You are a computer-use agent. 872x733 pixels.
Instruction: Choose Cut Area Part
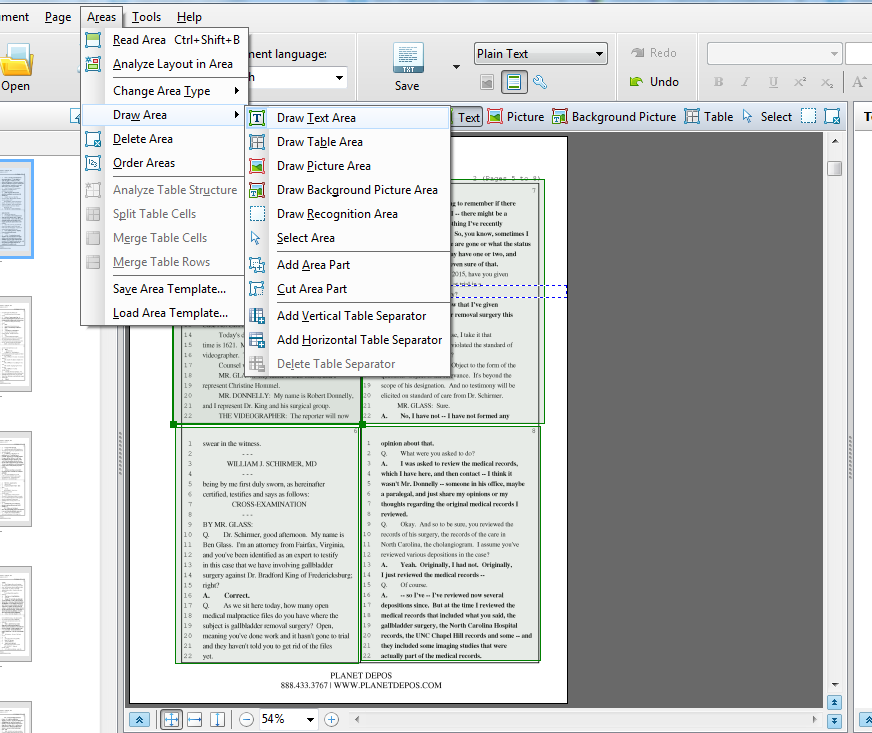(348, 289)
